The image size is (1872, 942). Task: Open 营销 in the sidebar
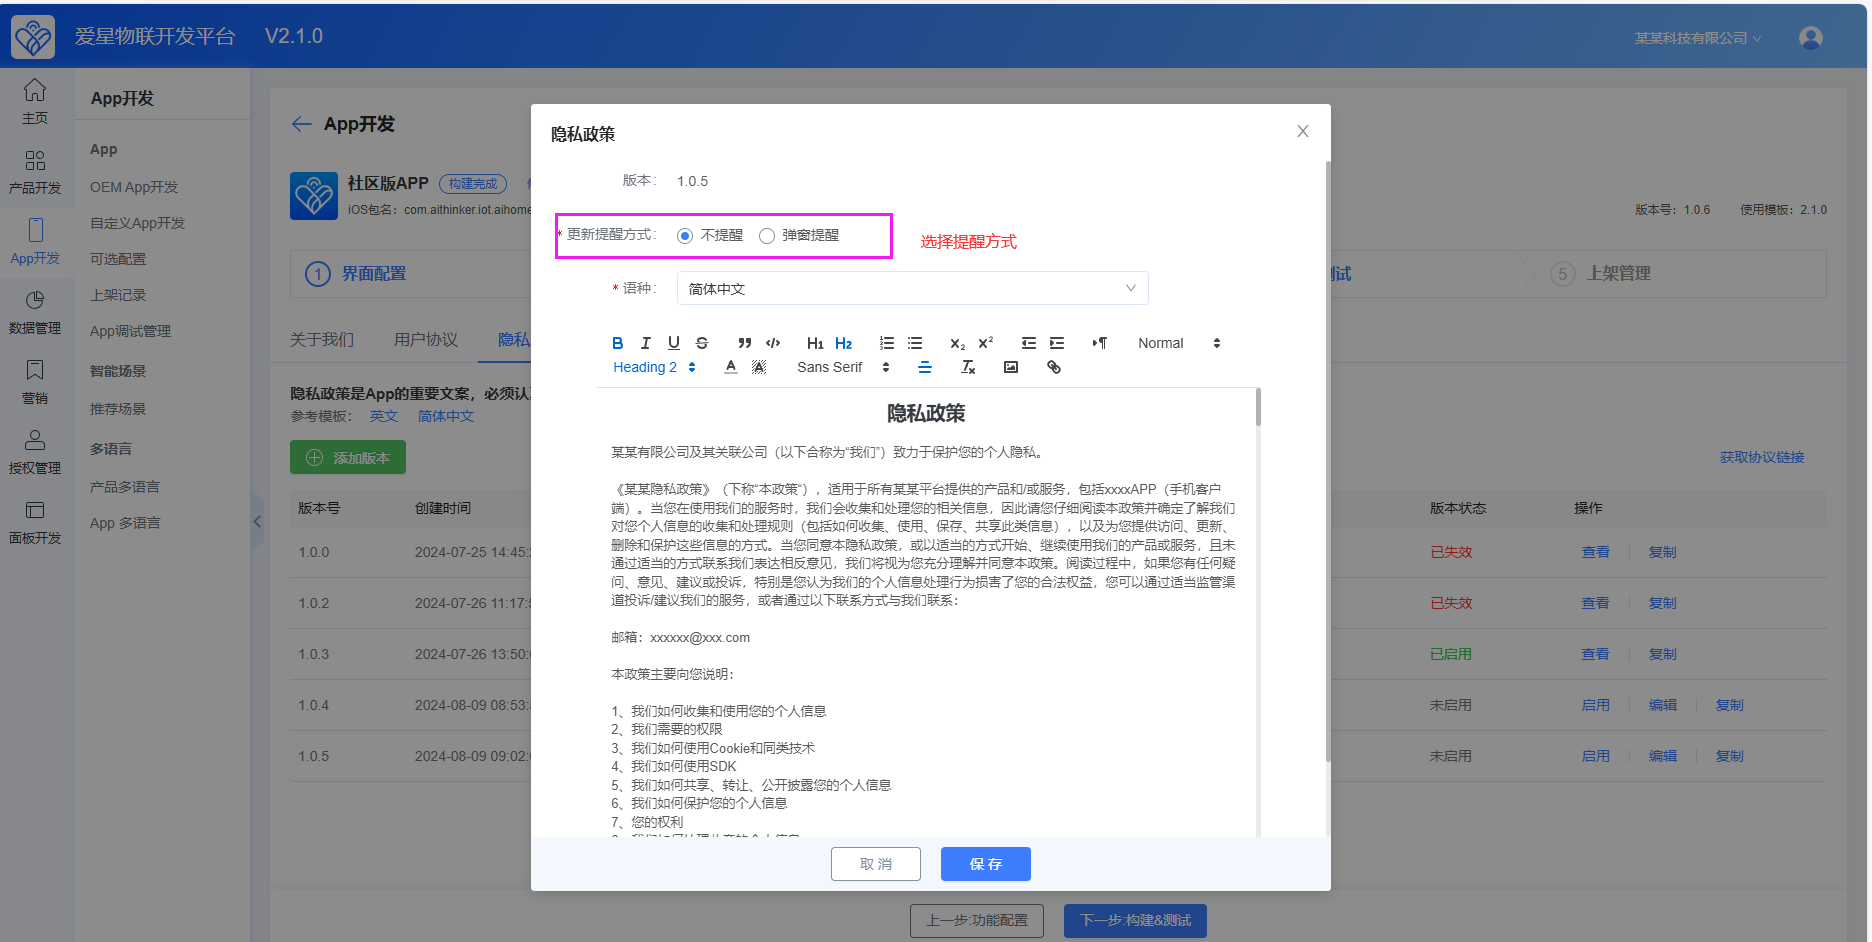pos(35,382)
